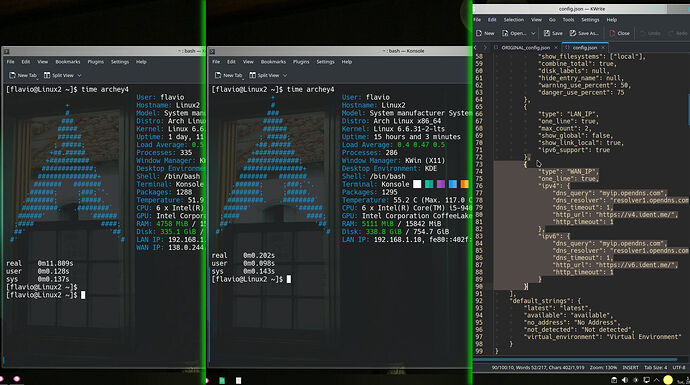Click the teal color block in archey4 output

429,184
